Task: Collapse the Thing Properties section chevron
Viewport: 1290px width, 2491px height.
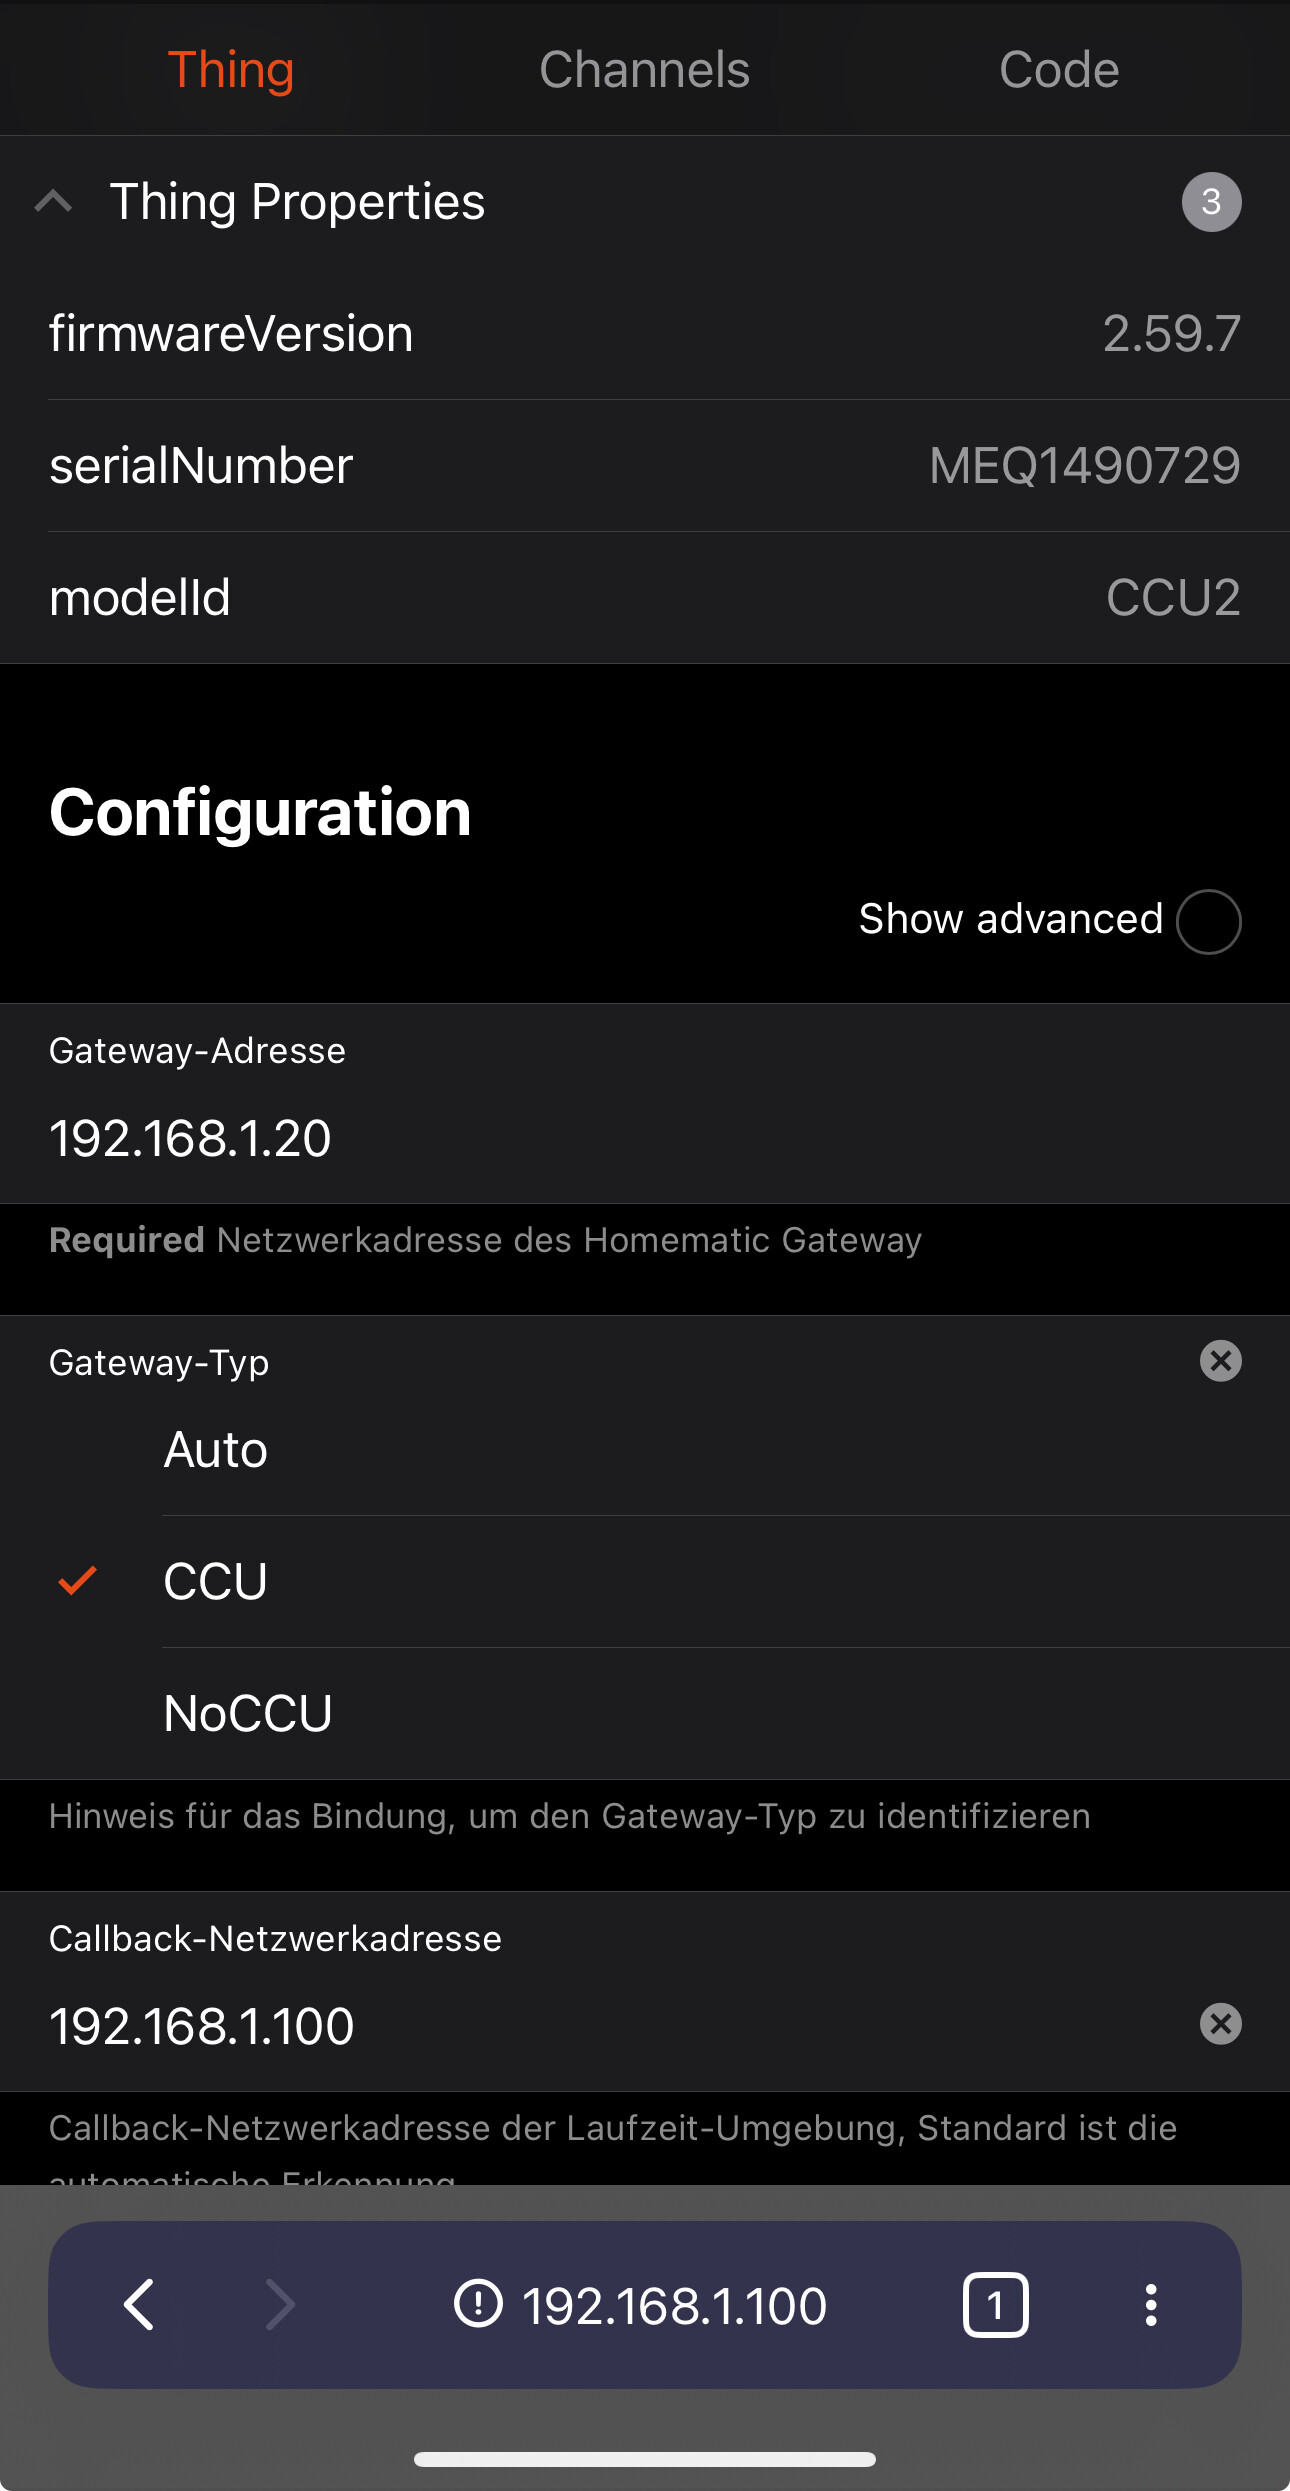Action: [53, 202]
